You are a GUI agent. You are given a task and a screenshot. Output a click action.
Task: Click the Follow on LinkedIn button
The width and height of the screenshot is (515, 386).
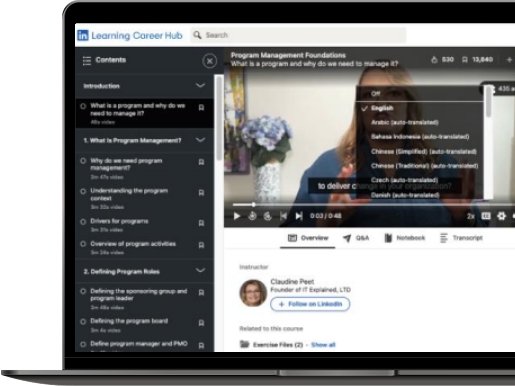point(310,304)
